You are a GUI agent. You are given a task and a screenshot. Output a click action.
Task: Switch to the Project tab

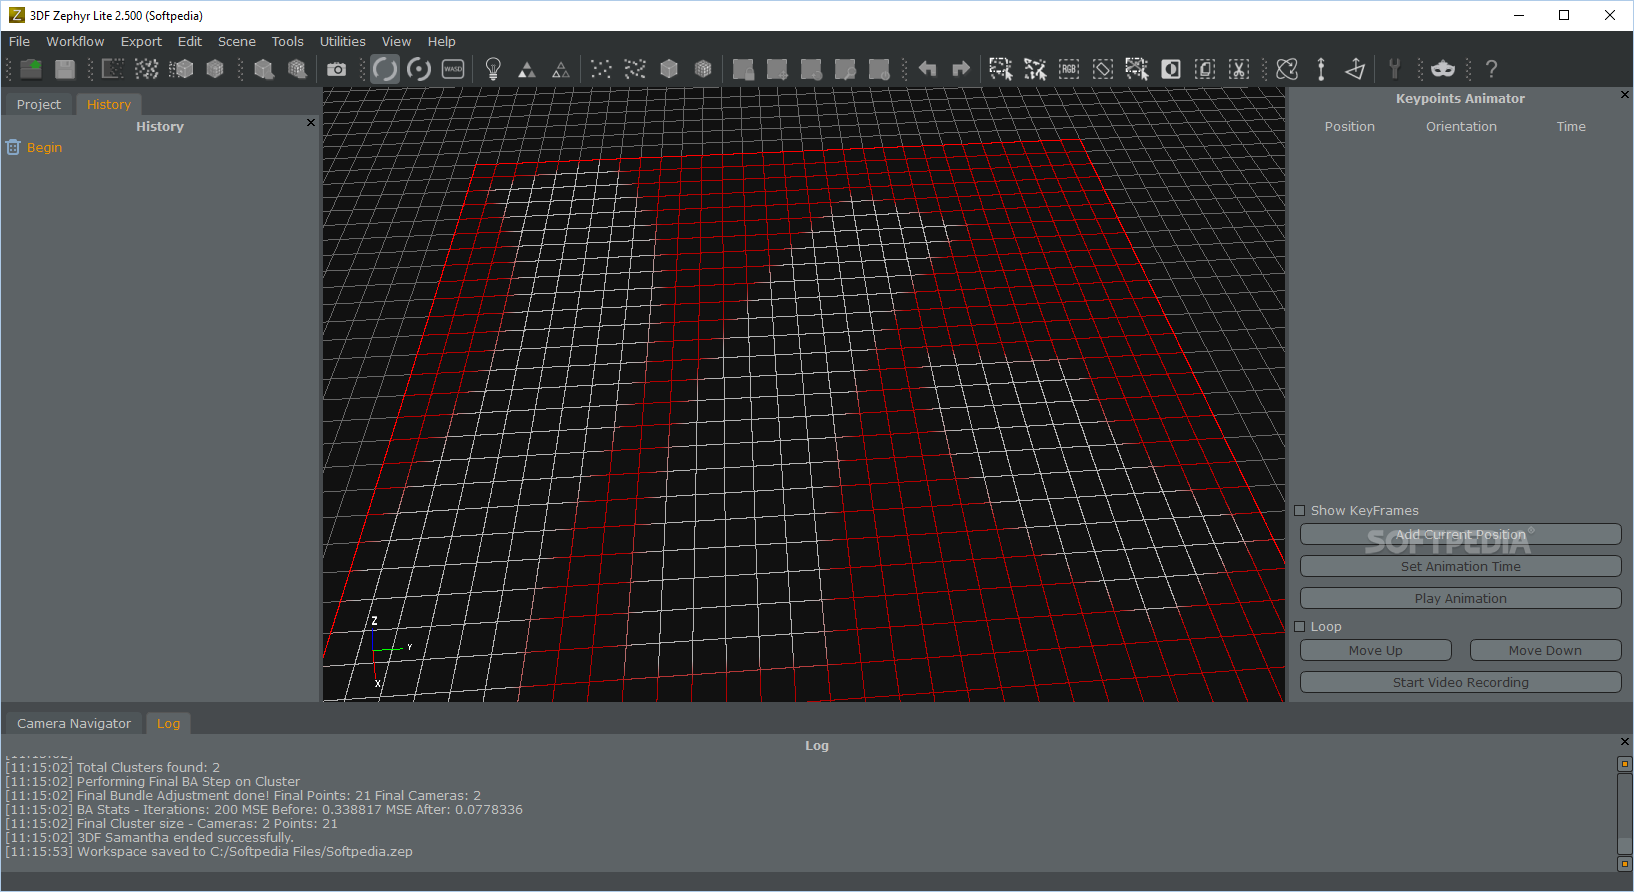coord(39,104)
